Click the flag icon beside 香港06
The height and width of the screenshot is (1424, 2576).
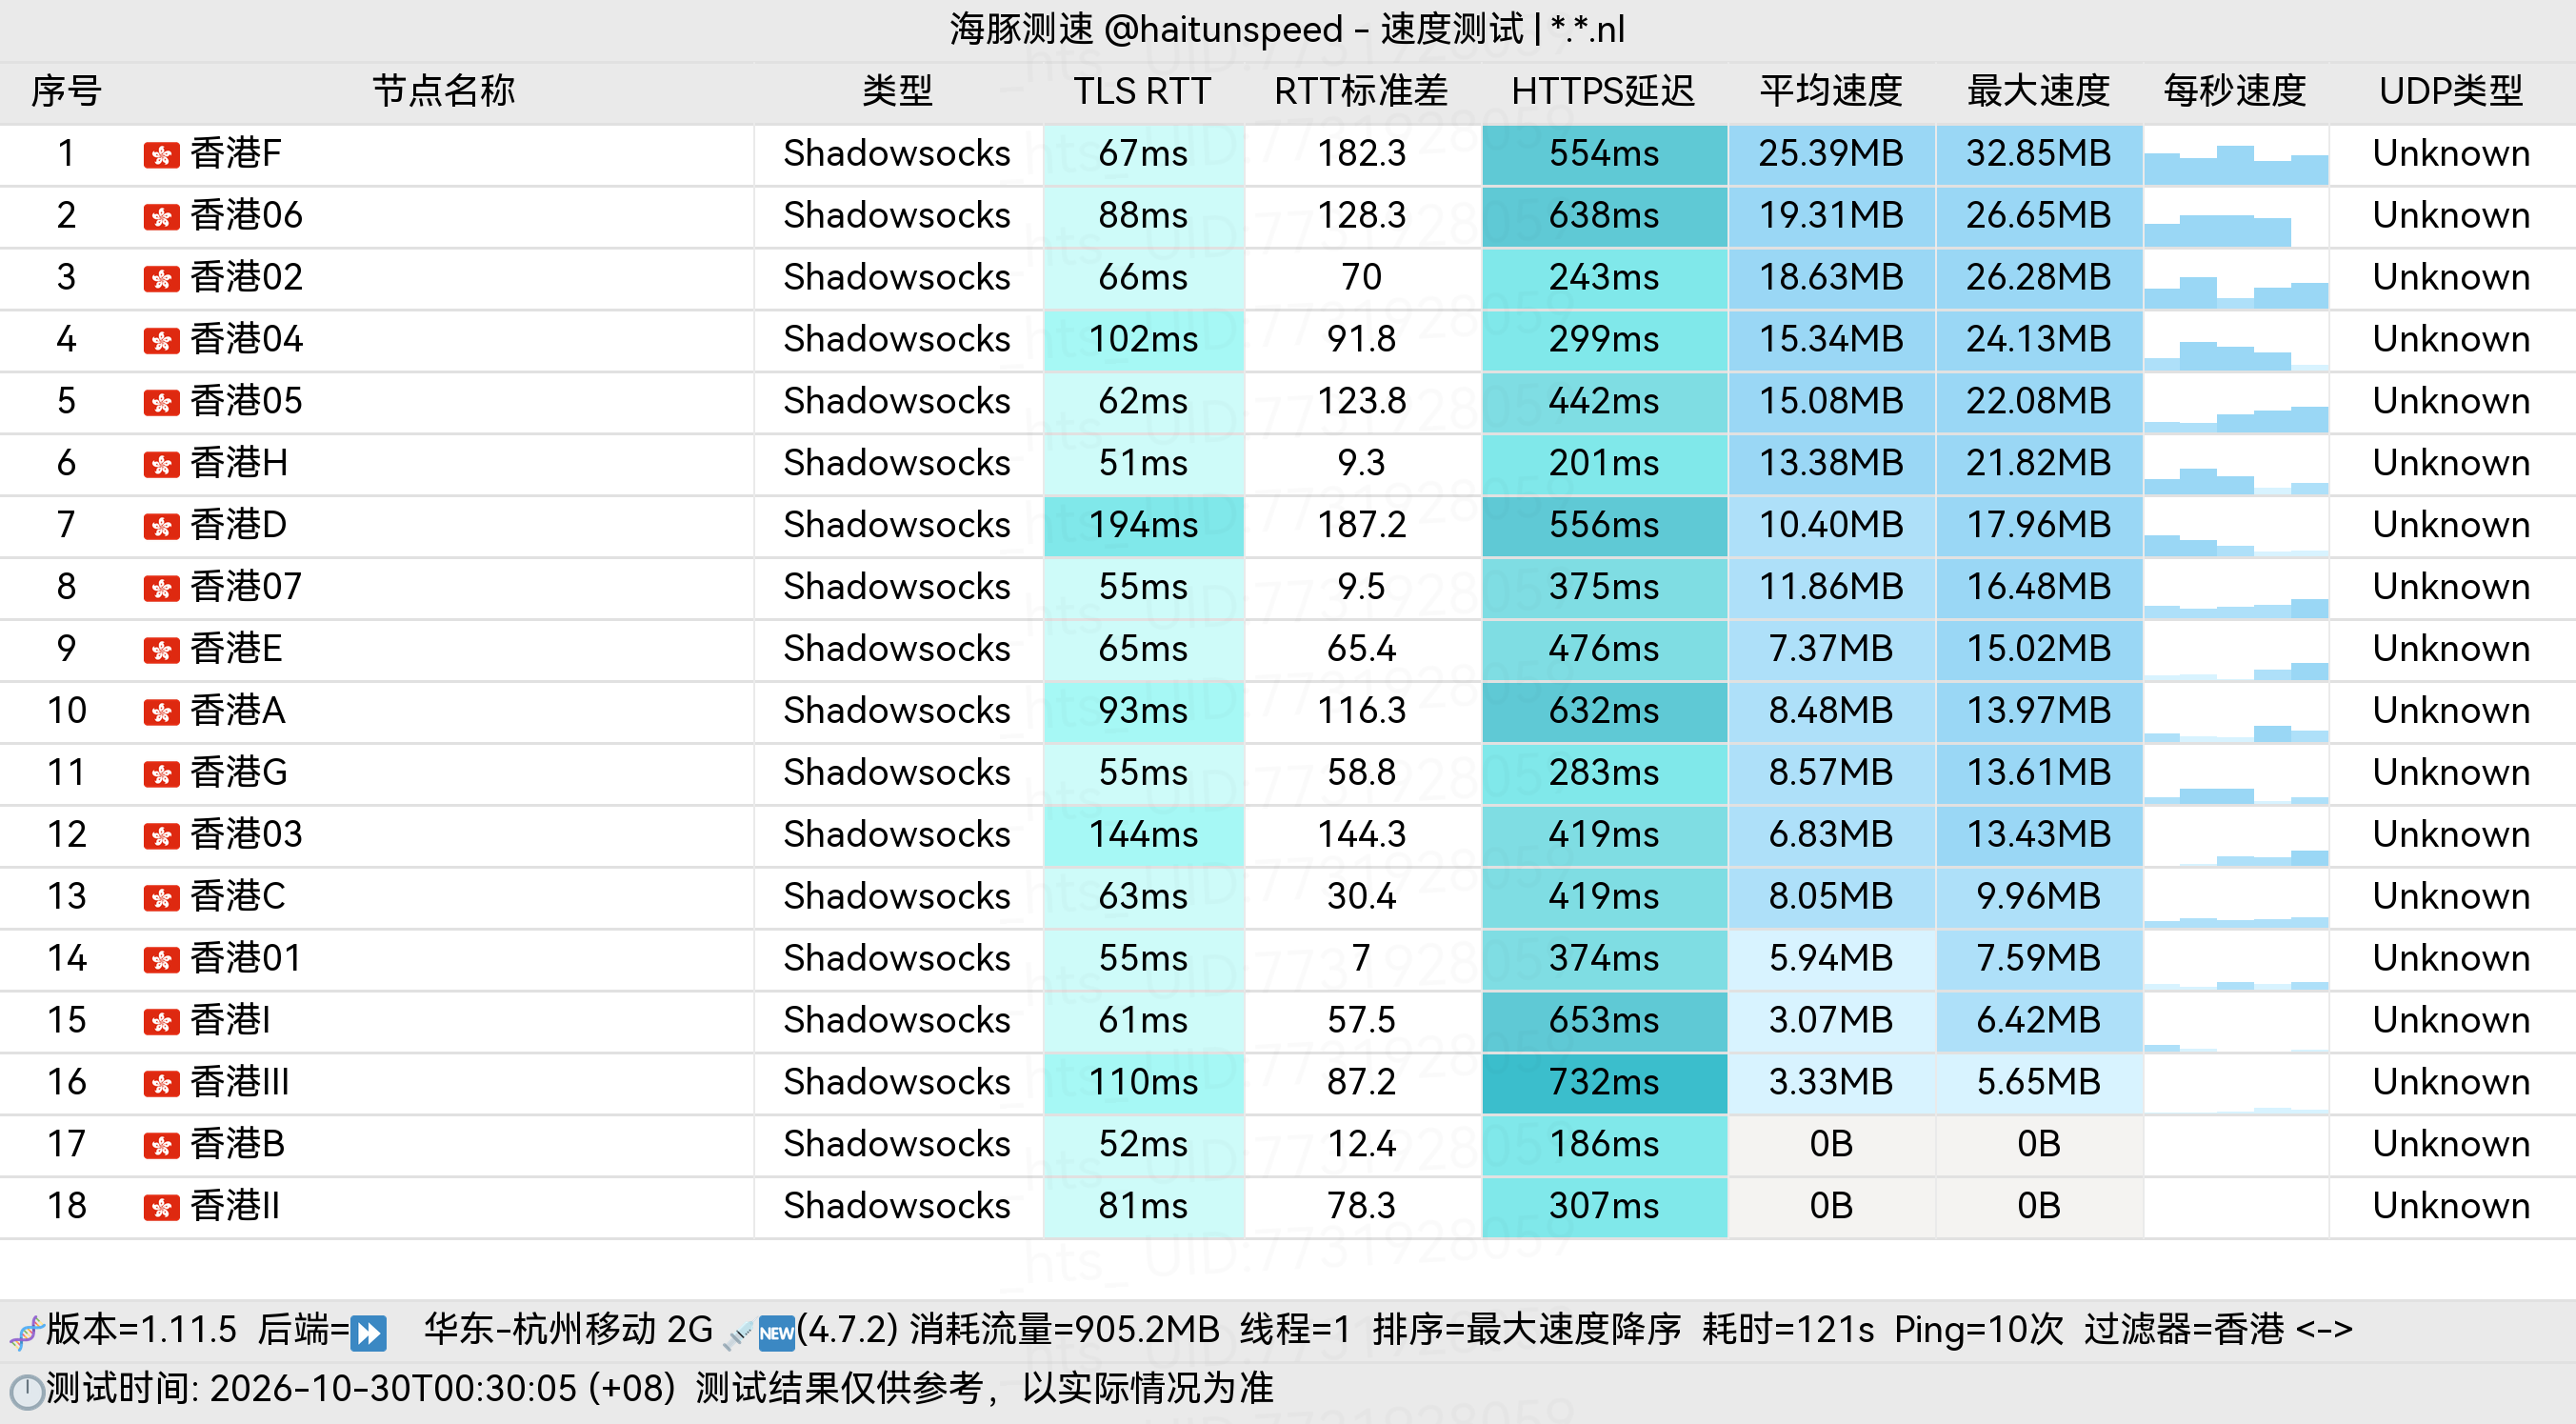point(161,217)
